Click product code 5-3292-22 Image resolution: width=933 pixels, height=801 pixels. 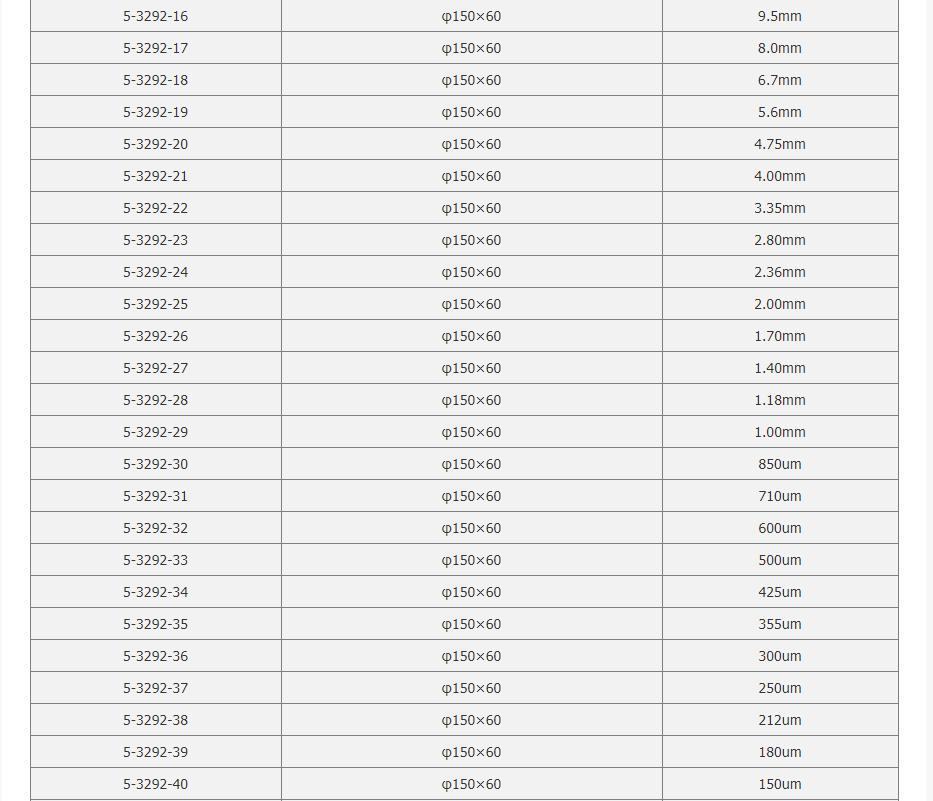coord(155,208)
